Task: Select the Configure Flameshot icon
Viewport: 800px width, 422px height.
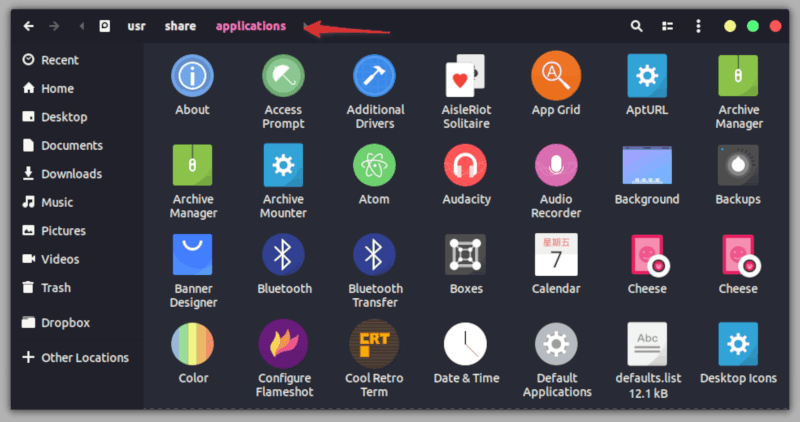Action: (285, 344)
